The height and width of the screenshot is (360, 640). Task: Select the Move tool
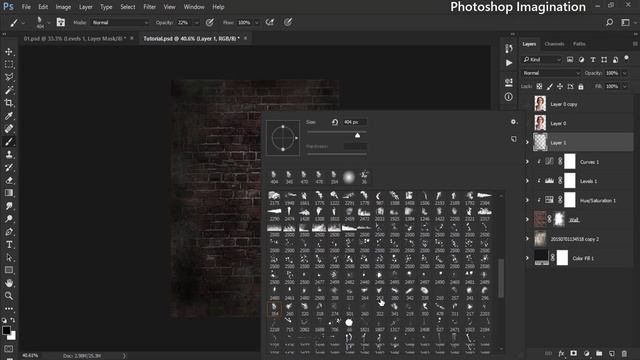click(9, 52)
